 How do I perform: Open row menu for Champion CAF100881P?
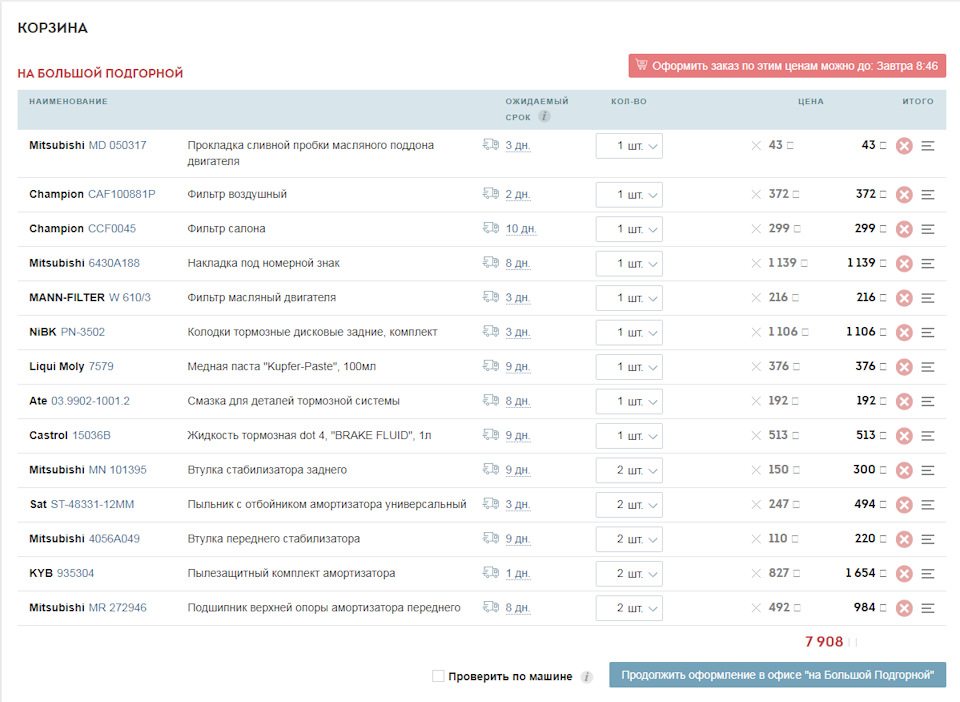928,195
